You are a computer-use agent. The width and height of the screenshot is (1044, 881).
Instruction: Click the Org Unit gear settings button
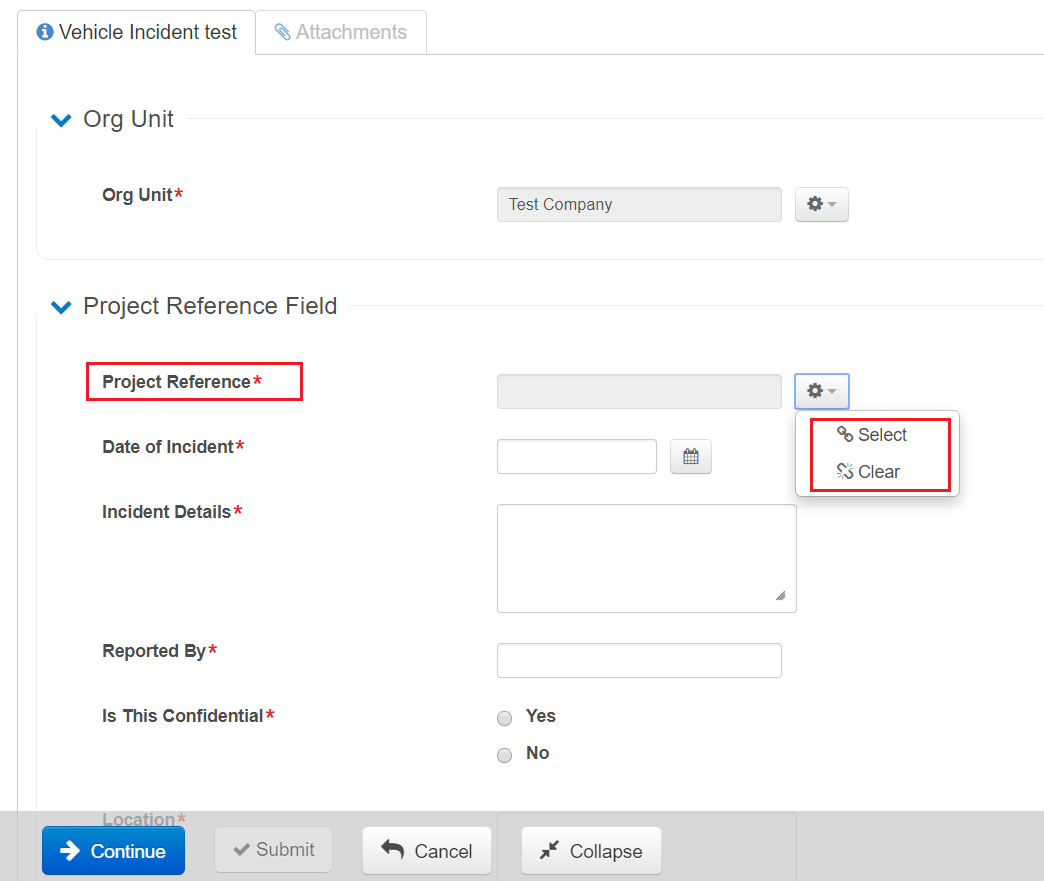tap(821, 204)
